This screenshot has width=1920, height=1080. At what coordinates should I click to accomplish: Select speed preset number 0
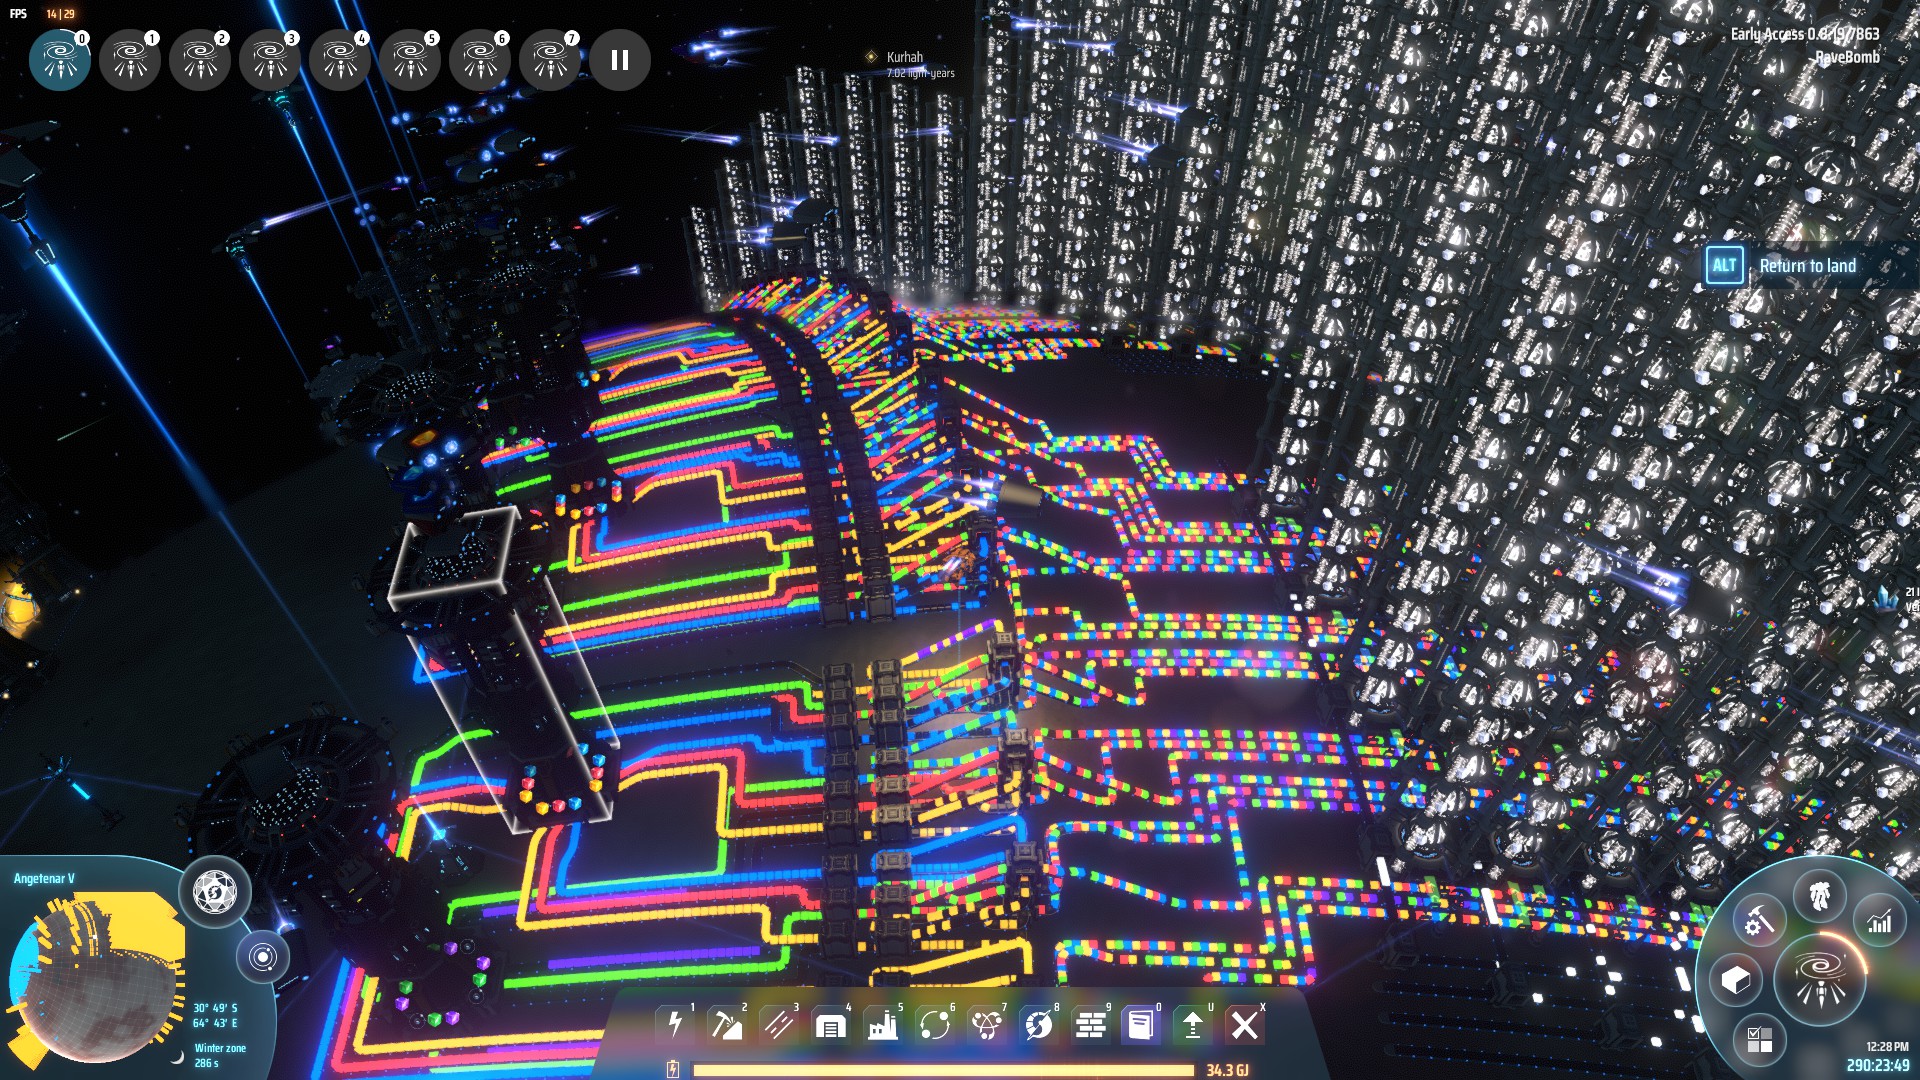click(60, 60)
